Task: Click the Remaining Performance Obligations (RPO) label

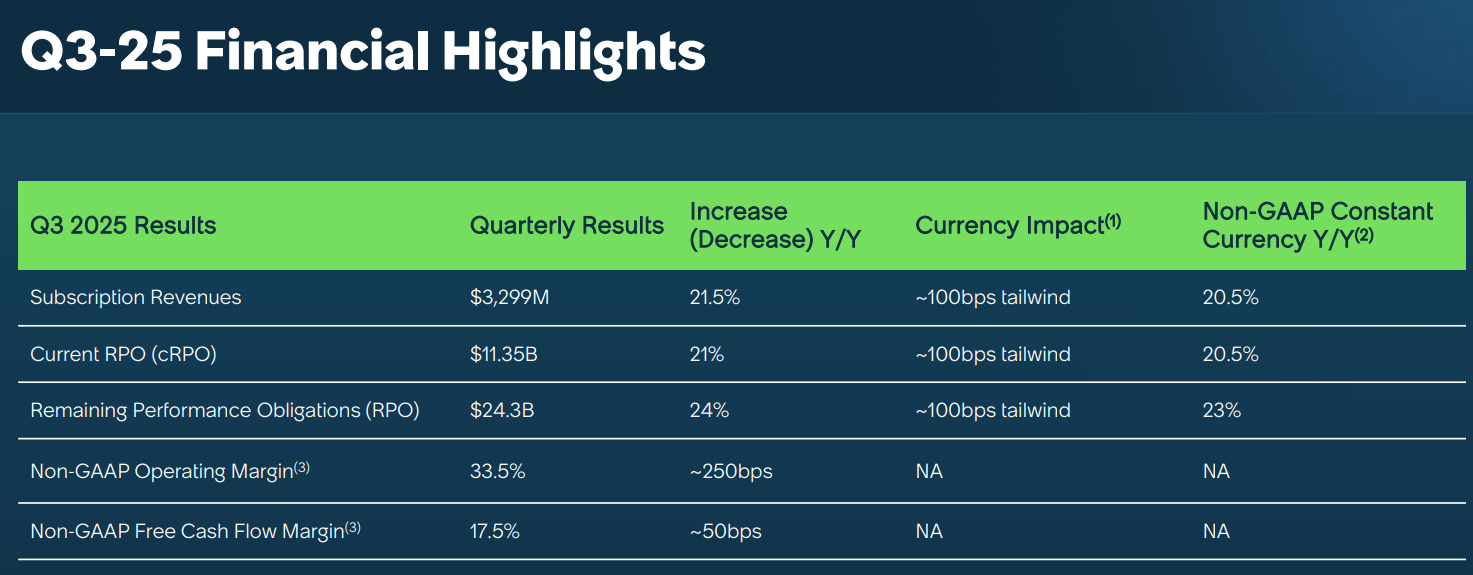Action: pos(225,410)
